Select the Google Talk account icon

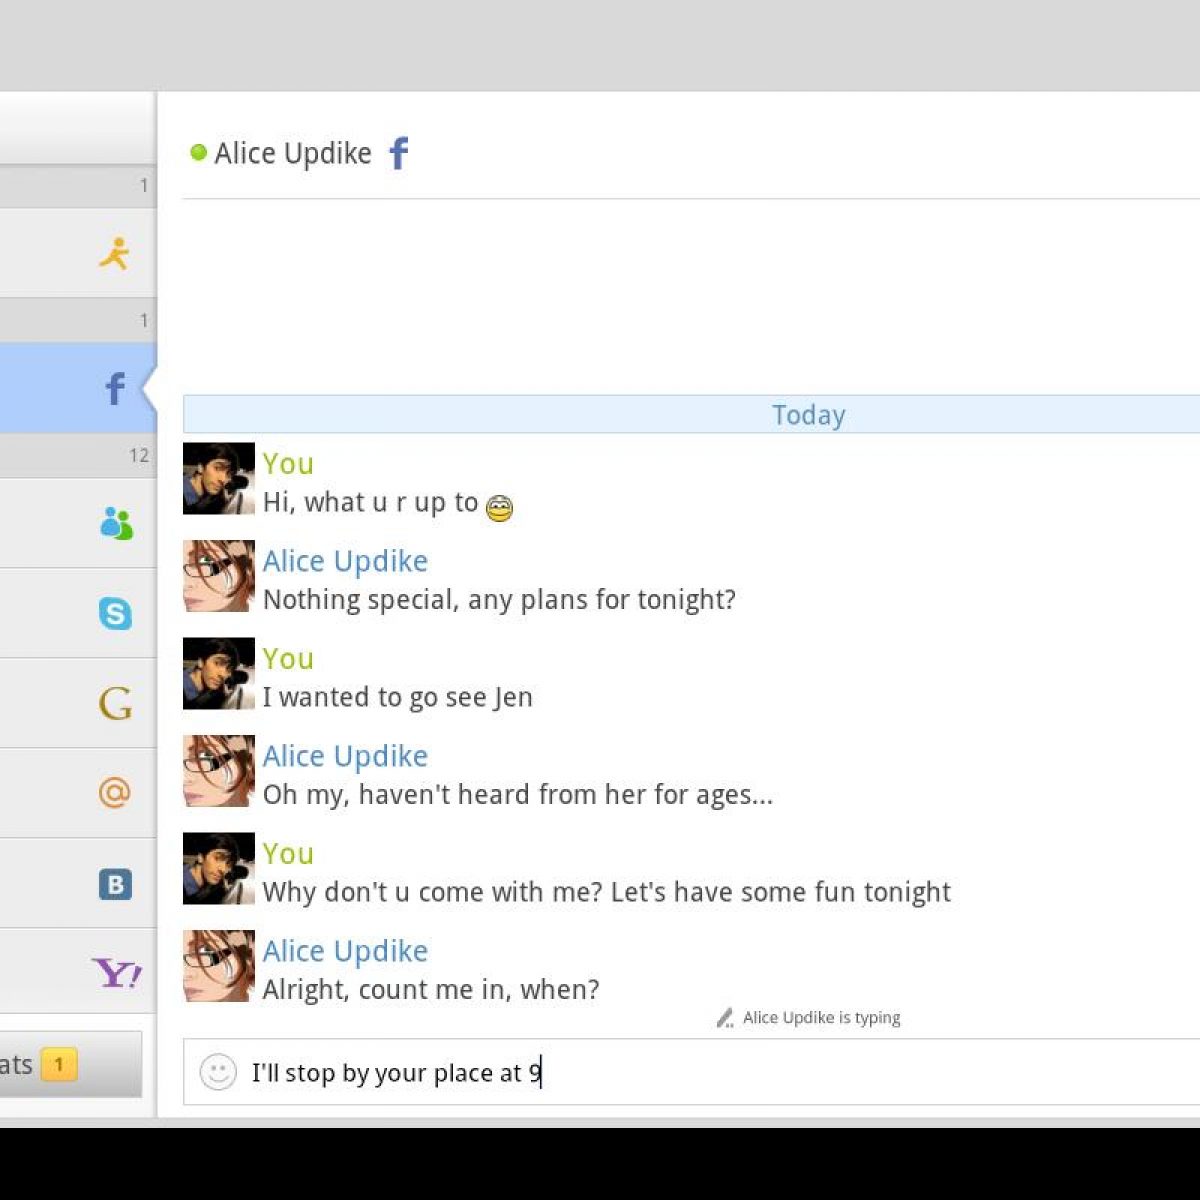click(x=115, y=703)
